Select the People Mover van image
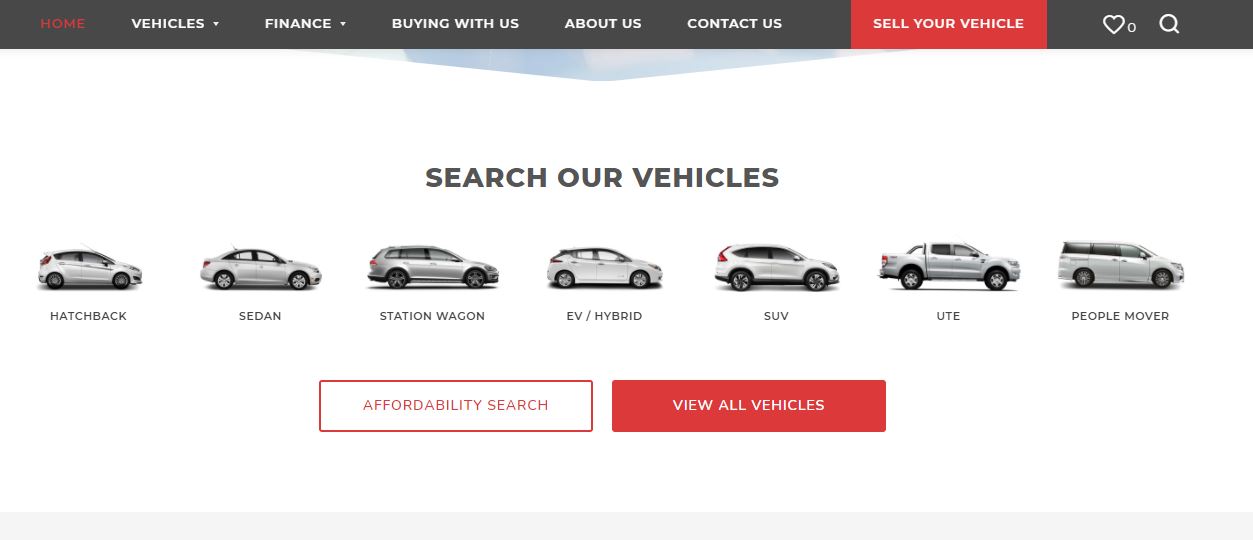Viewport: 1253px width, 540px height. click(1120, 266)
